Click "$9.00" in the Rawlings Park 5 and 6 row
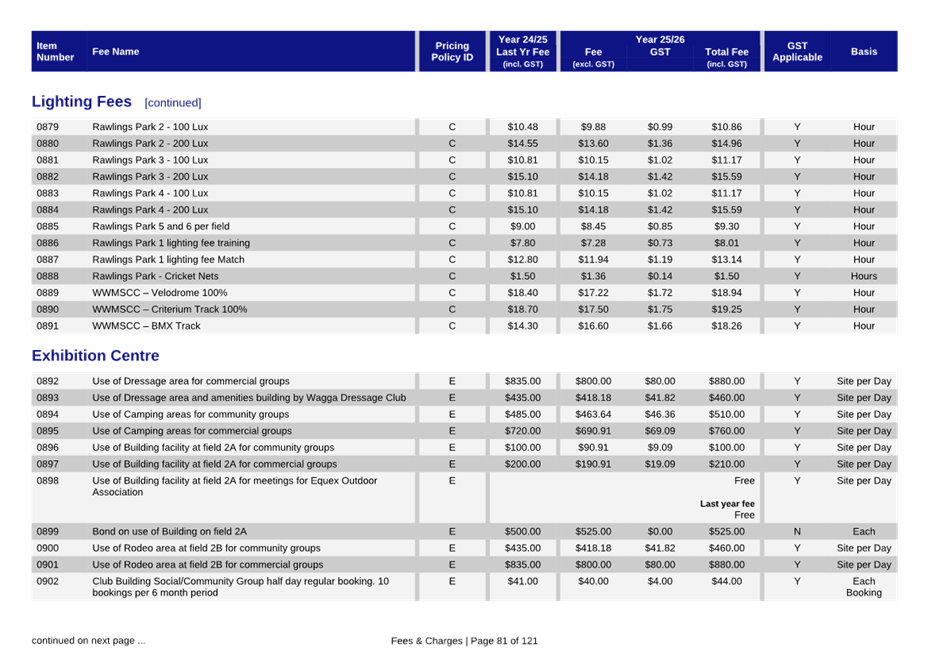Image resolution: width=928 pixels, height=656 pixels. coord(523,226)
